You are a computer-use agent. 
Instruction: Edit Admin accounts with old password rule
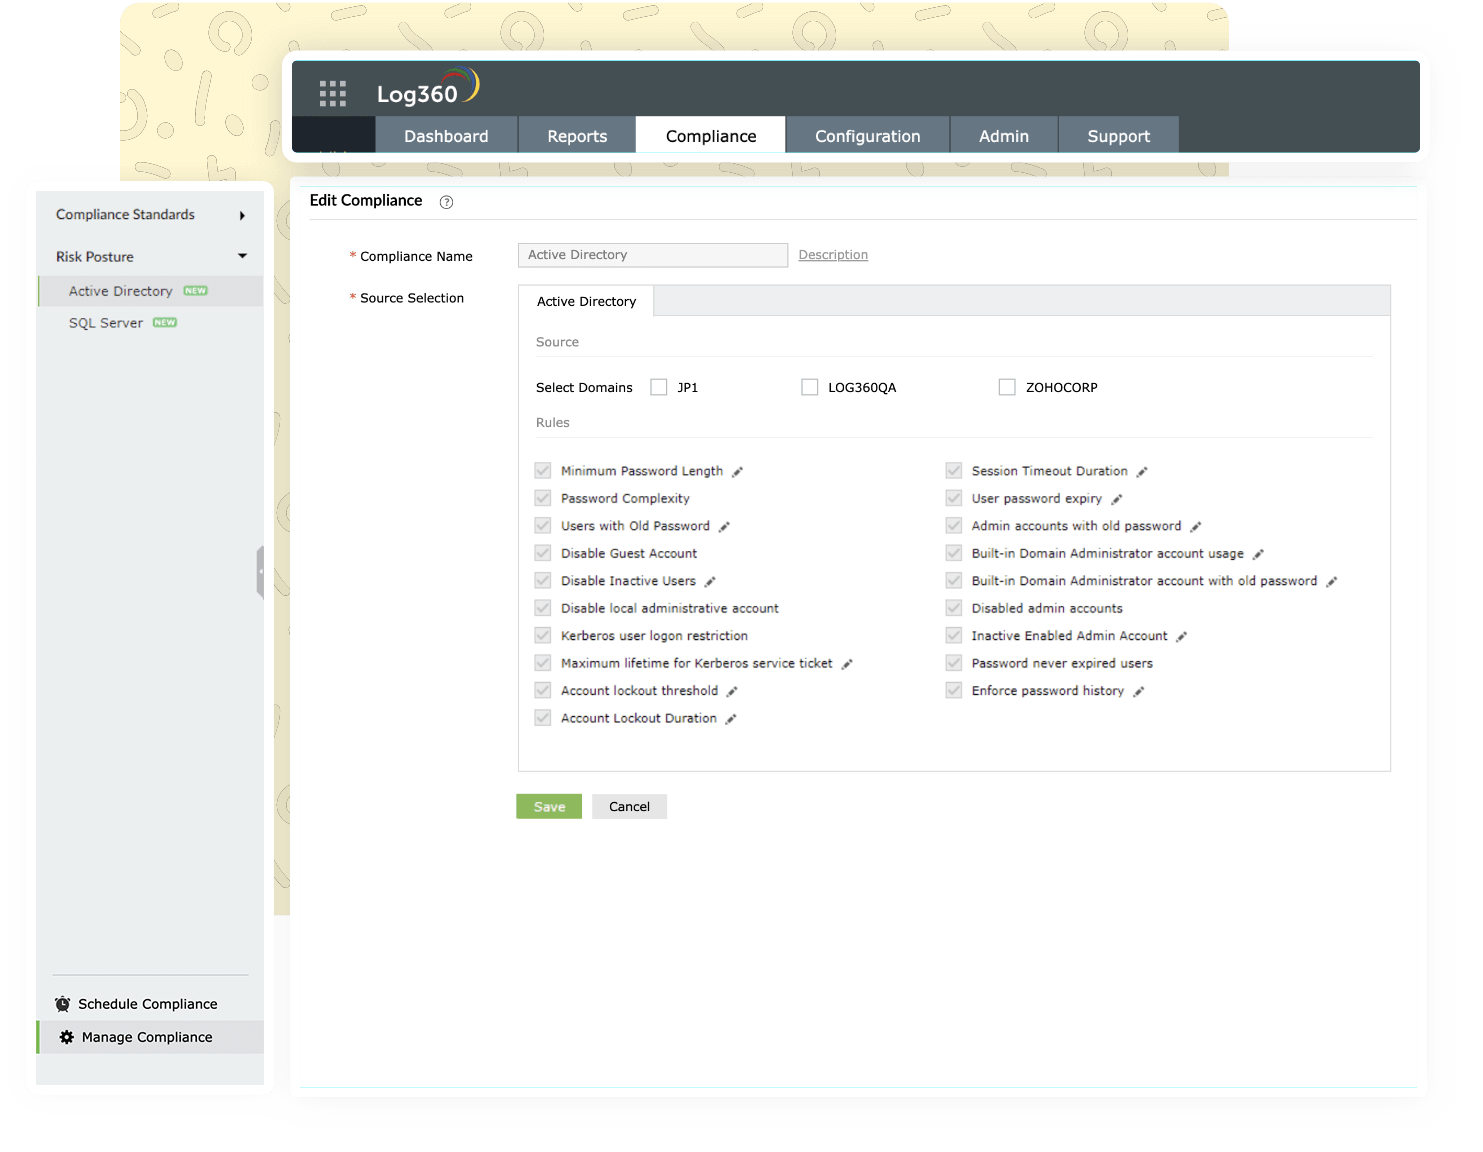point(1196,527)
